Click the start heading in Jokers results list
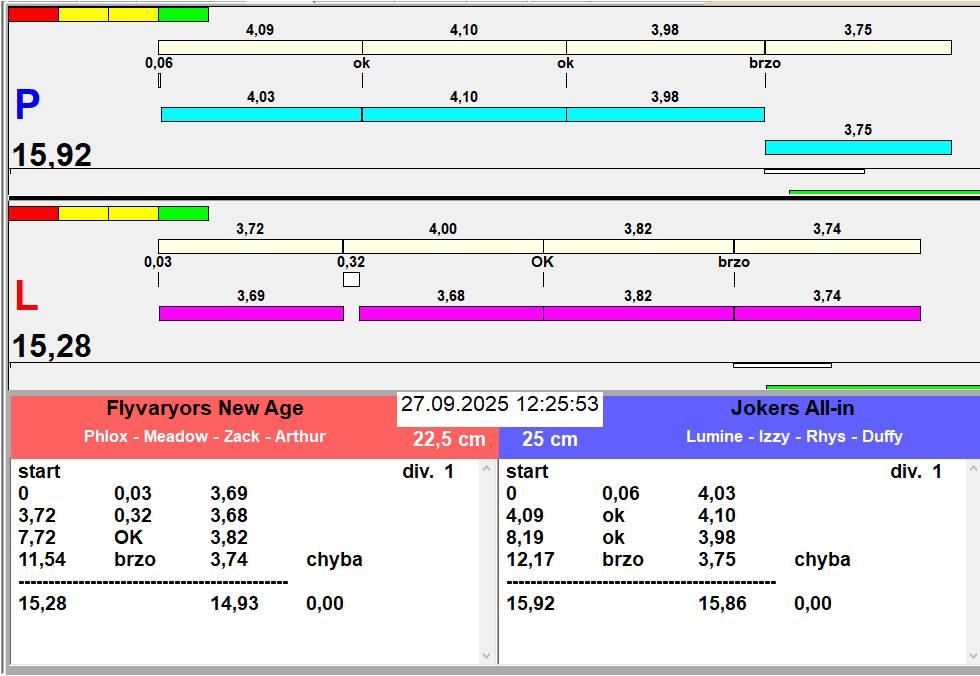The height and width of the screenshot is (676, 980). pyautogui.click(x=527, y=471)
